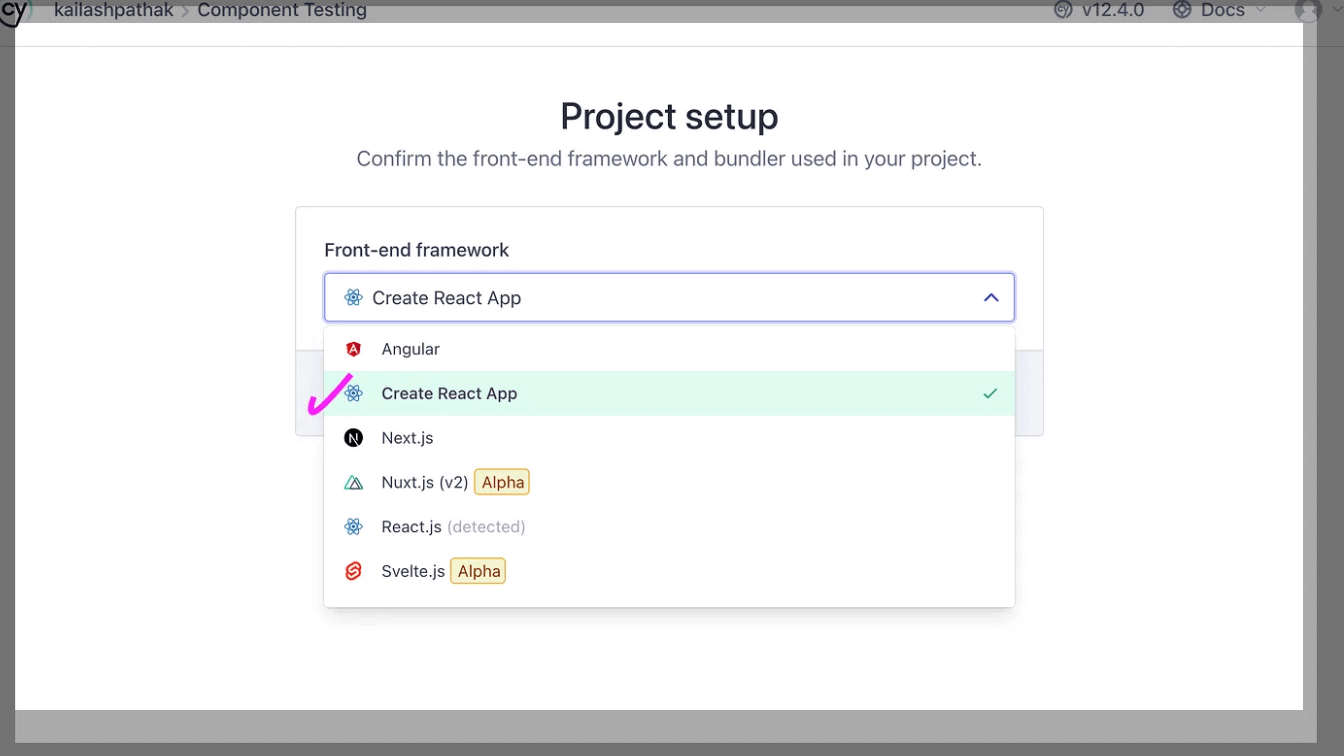The height and width of the screenshot is (756, 1344).
Task: Click the Next.js logo icon
Action: click(353, 438)
